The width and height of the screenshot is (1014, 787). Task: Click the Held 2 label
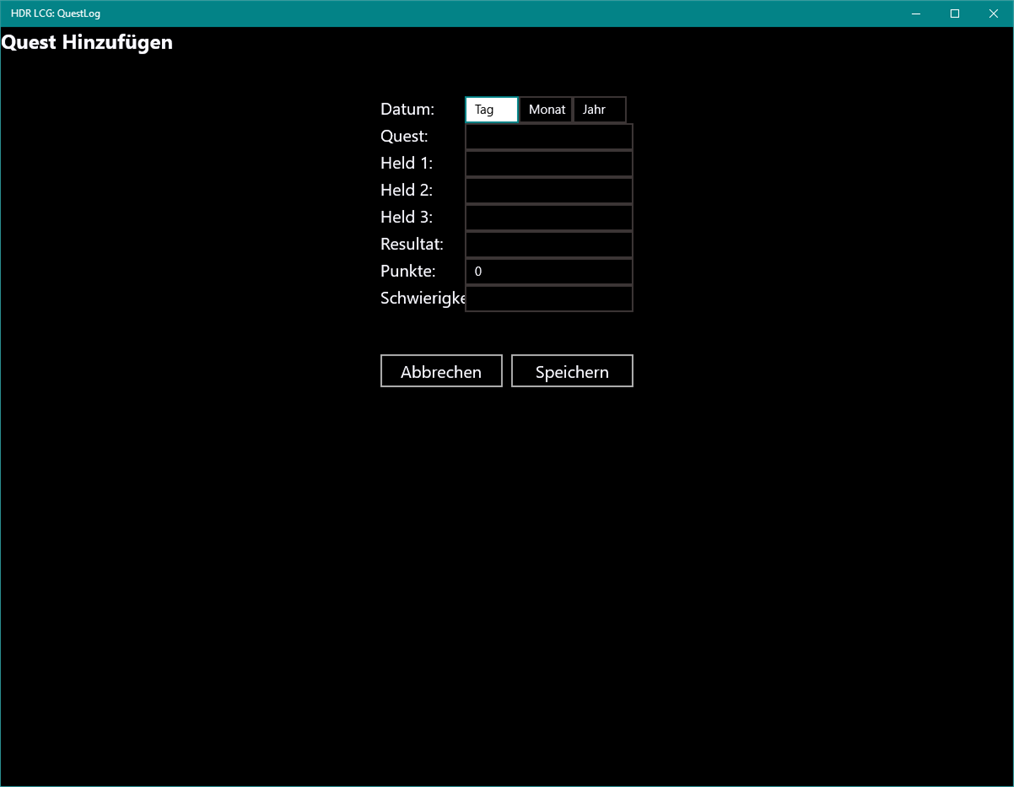click(406, 189)
